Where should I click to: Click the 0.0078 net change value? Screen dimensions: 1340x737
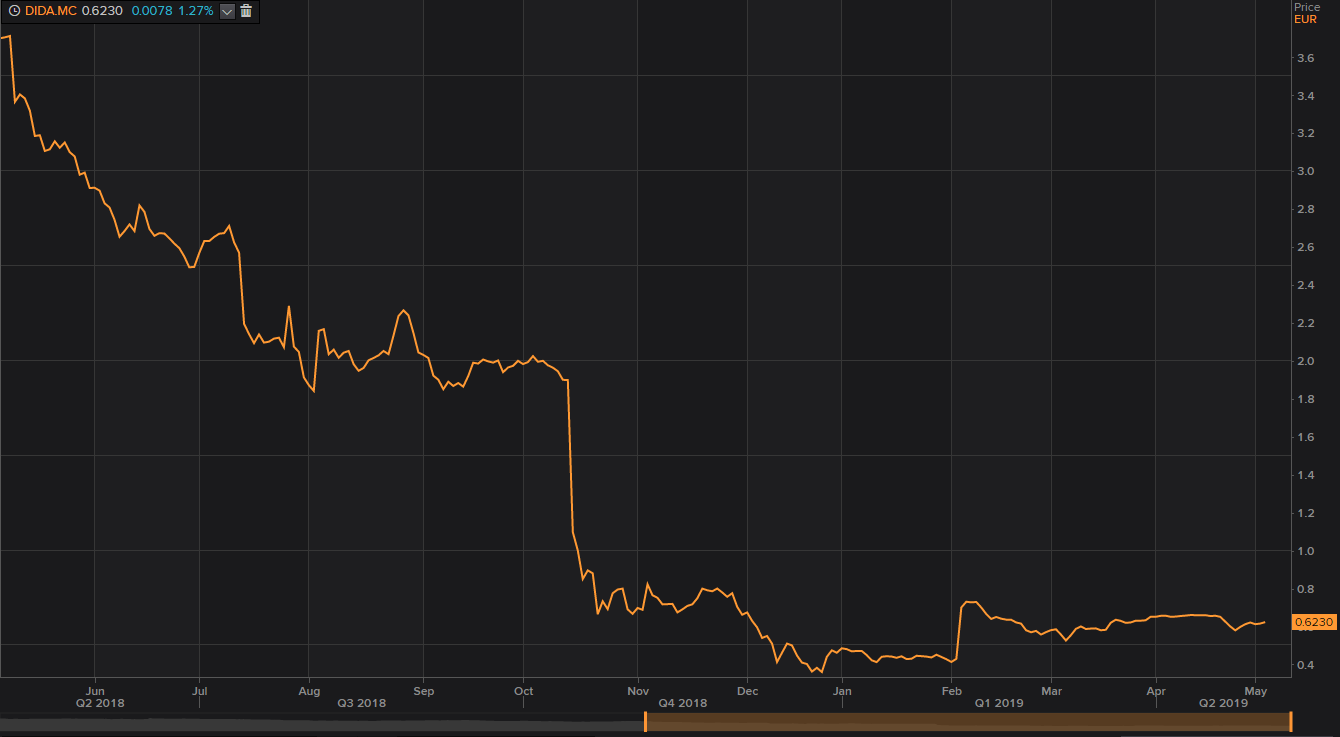pyautogui.click(x=151, y=11)
